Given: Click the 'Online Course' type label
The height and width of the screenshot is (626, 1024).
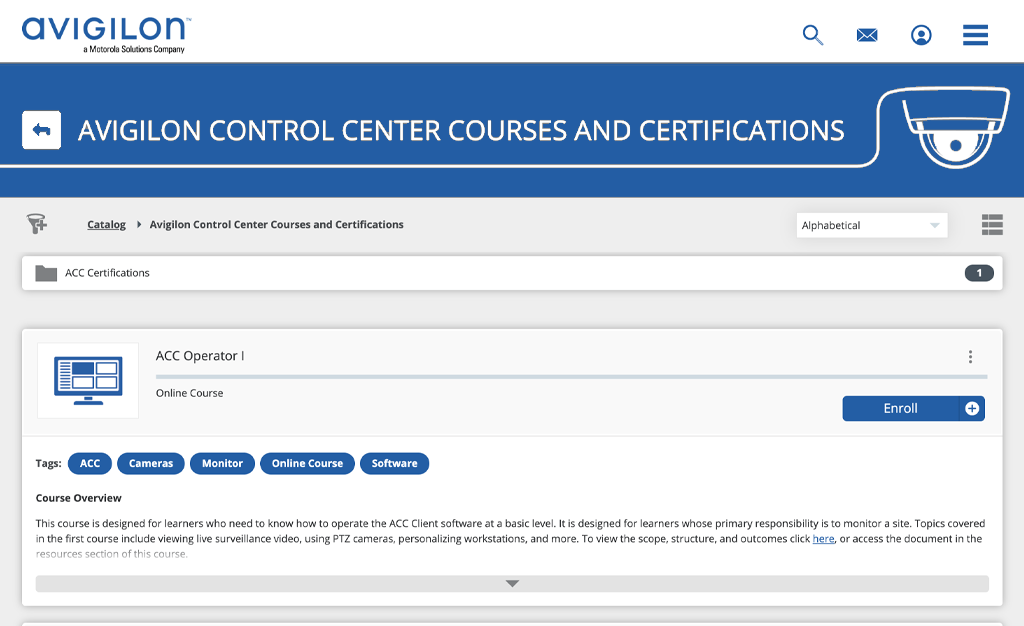Looking at the screenshot, I should 189,393.
